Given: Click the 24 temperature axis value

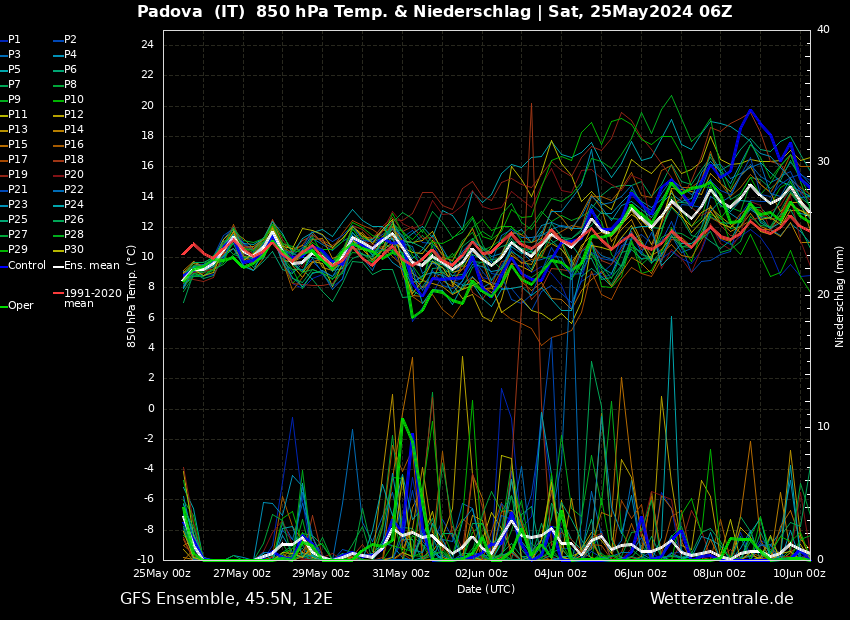Looking at the screenshot, I should [147, 44].
